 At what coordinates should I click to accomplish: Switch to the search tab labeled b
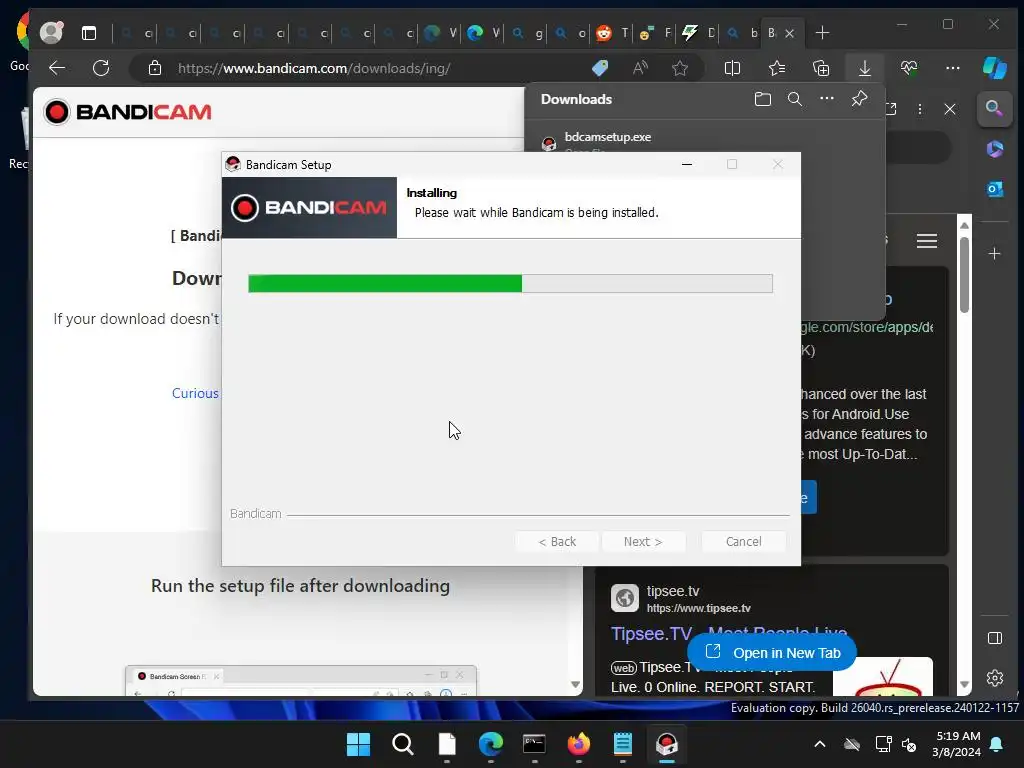tap(742, 33)
